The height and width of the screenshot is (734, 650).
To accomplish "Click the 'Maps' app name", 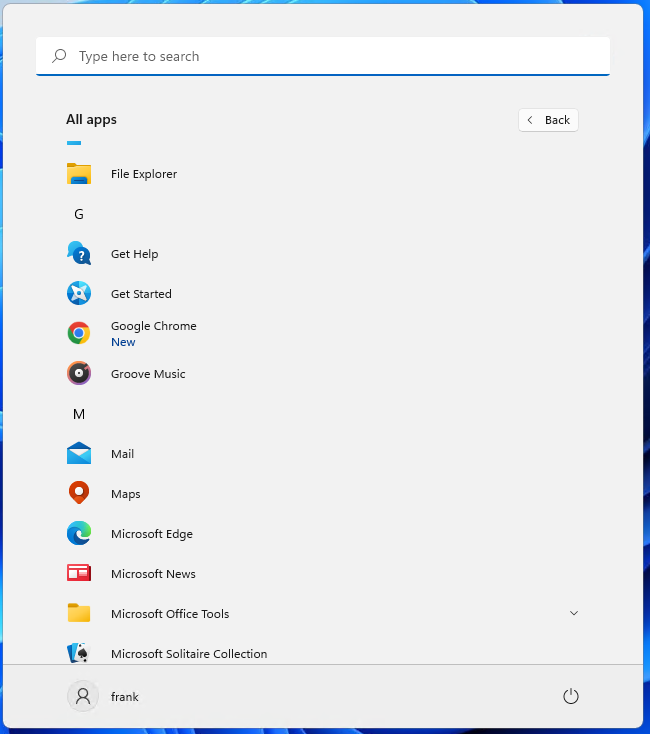I will point(125,494).
